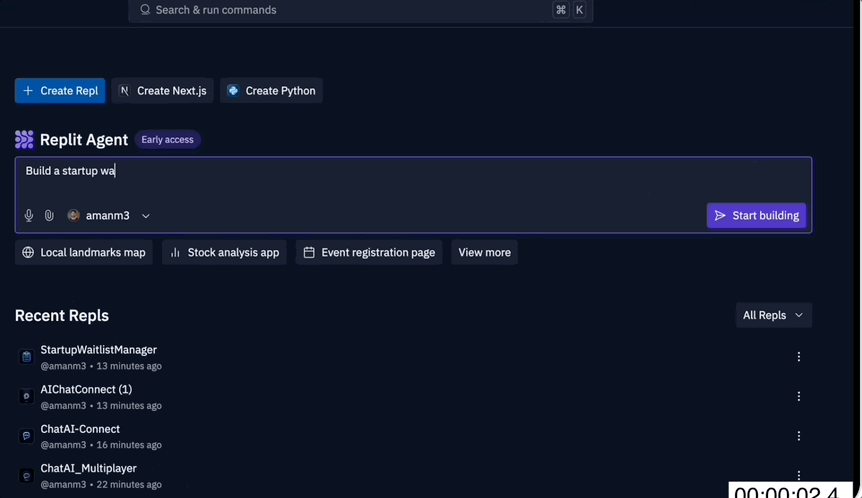
Task: Click the paperclip attach file icon
Action: [49, 215]
